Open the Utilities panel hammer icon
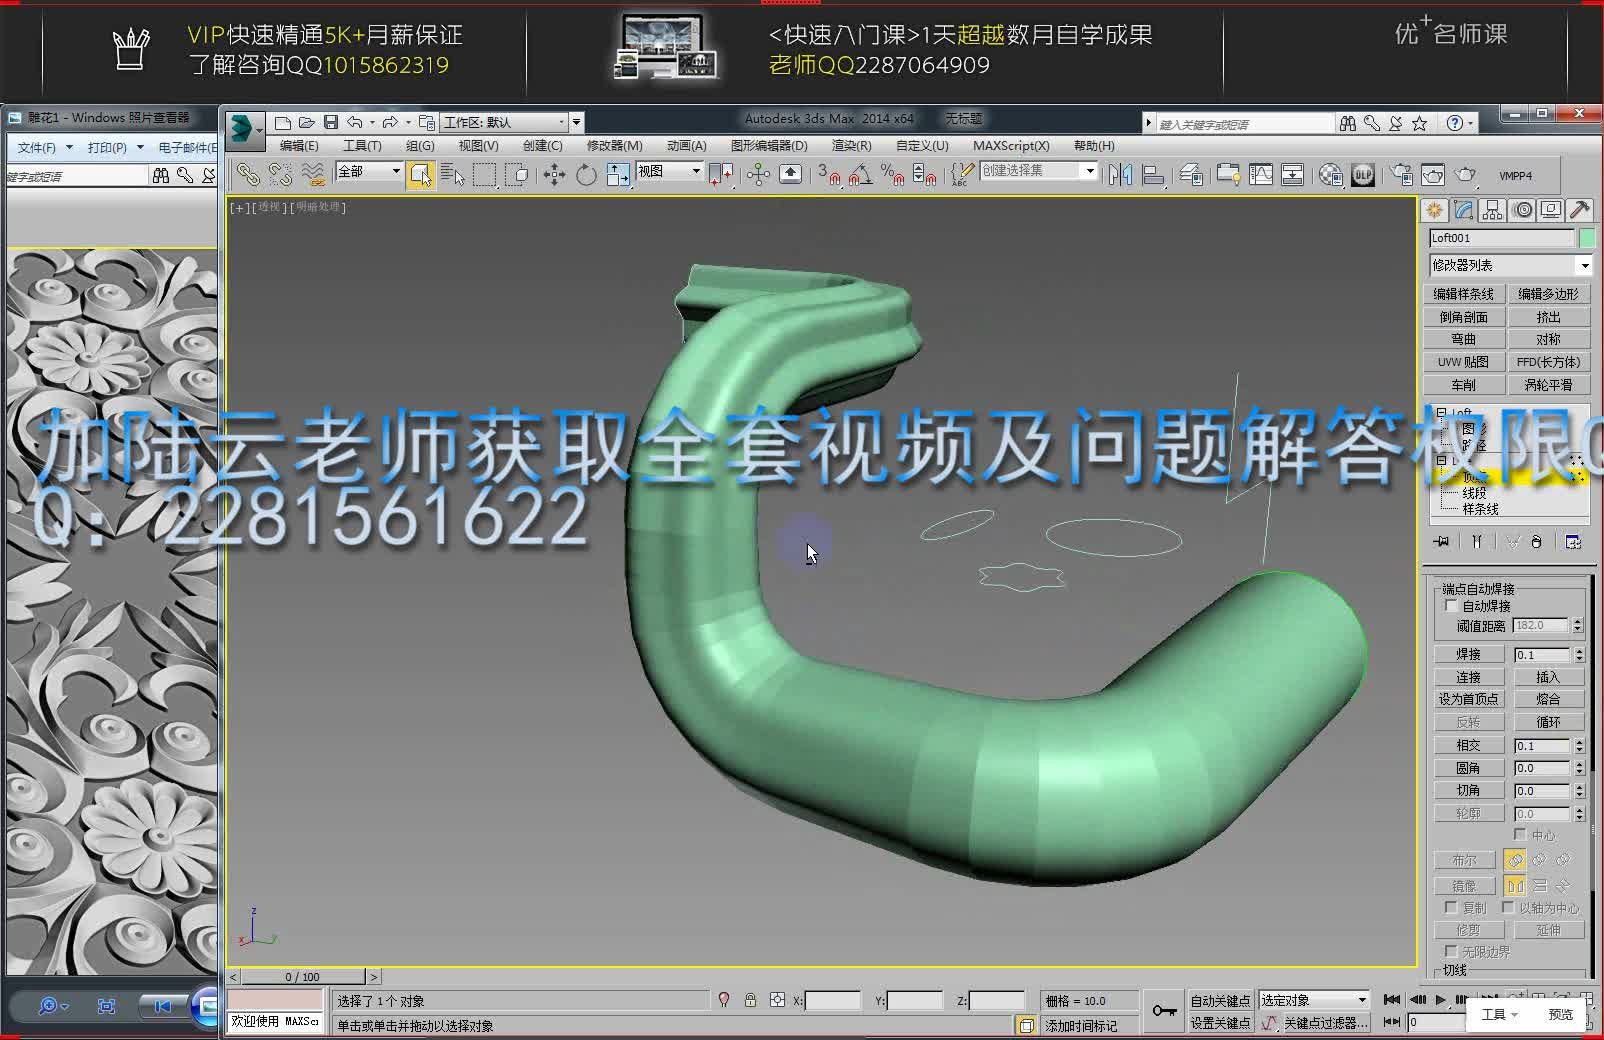Viewport: 1604px width, 1040px height. click(1579, 209)
